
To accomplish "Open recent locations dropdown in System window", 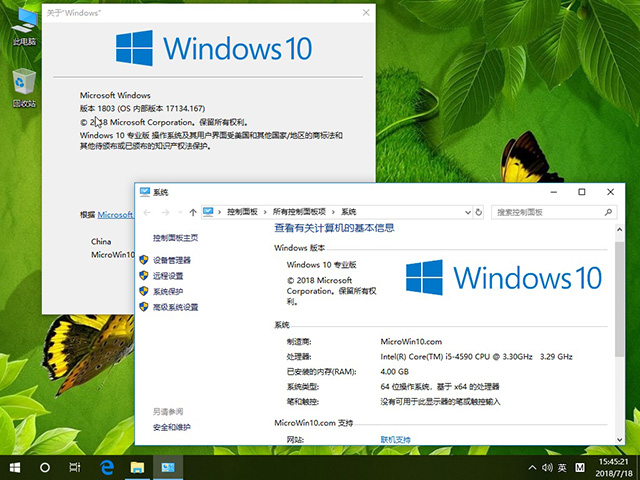I will tap(180, 212).
